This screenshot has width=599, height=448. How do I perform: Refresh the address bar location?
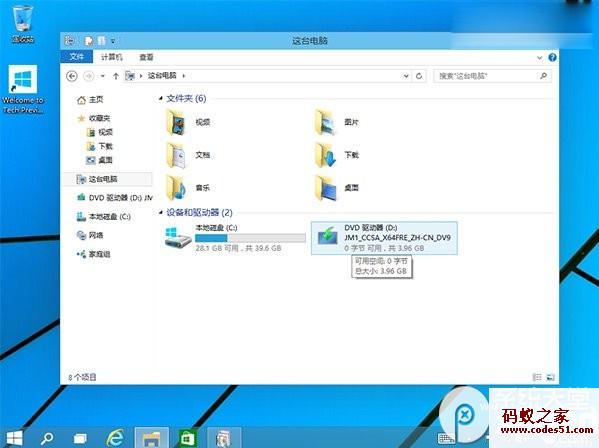pyautogui.click(x=419, y=76)
